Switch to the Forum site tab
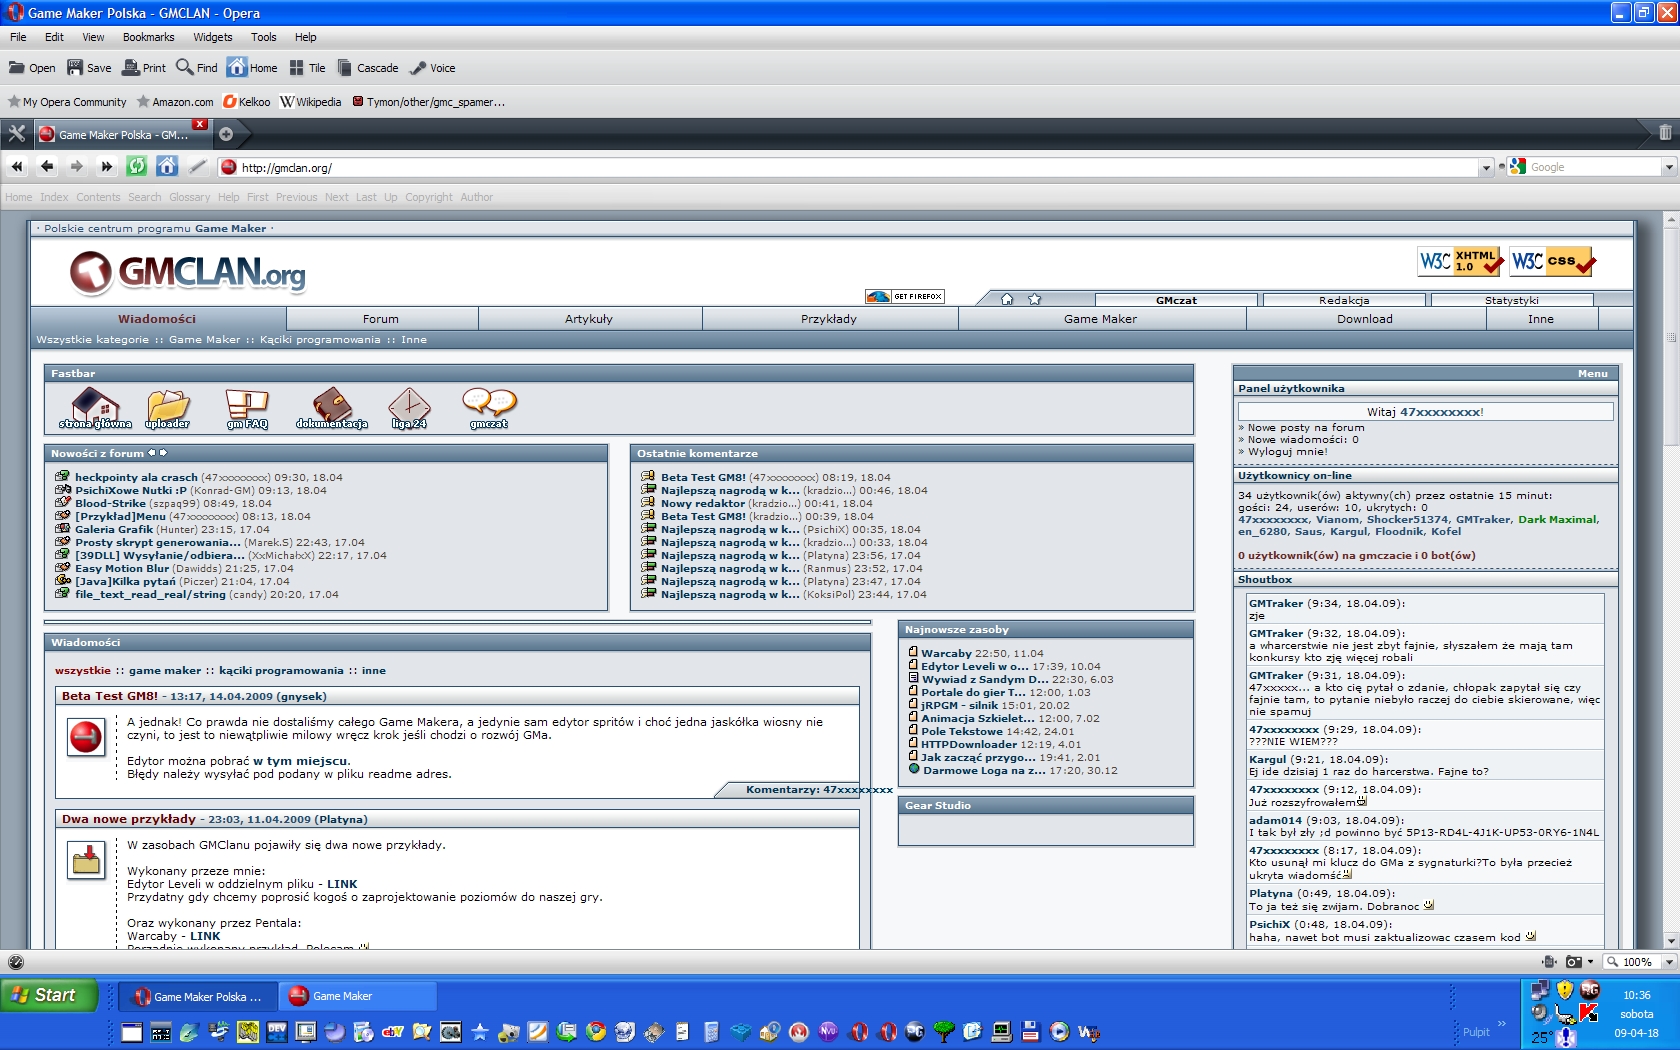 [x=380, y=319]
